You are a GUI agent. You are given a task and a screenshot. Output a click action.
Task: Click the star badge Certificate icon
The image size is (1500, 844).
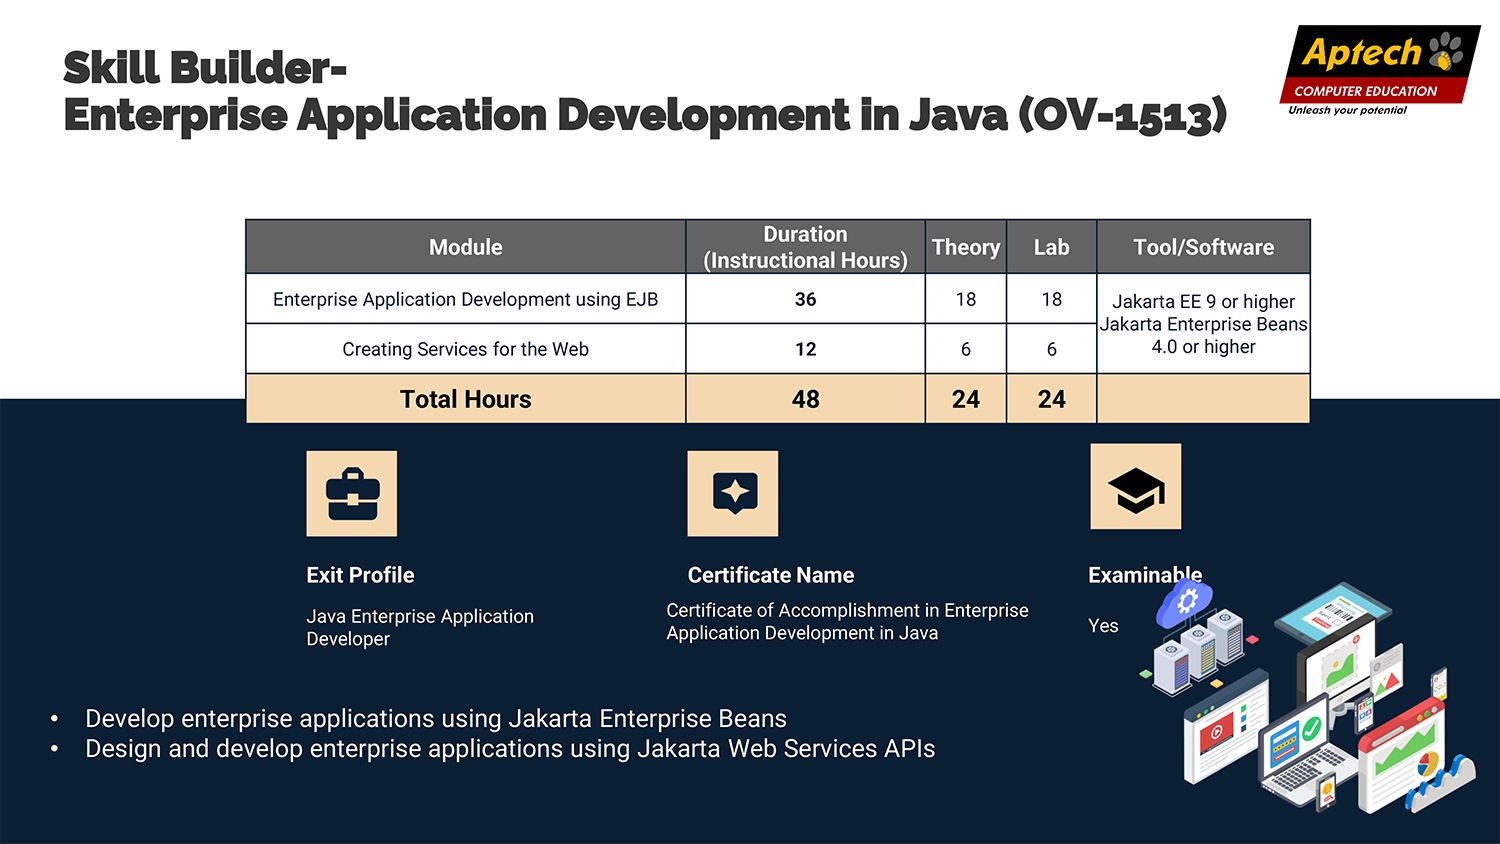[x=733, y=493]
